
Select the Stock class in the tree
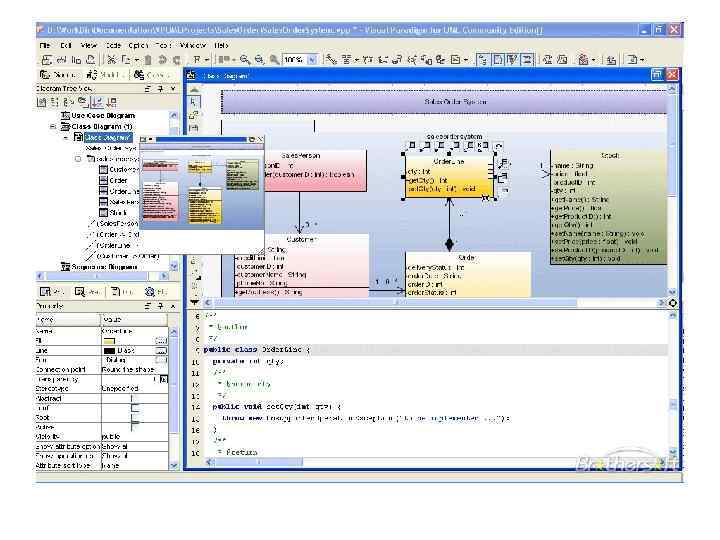click(x=113, y=213)
